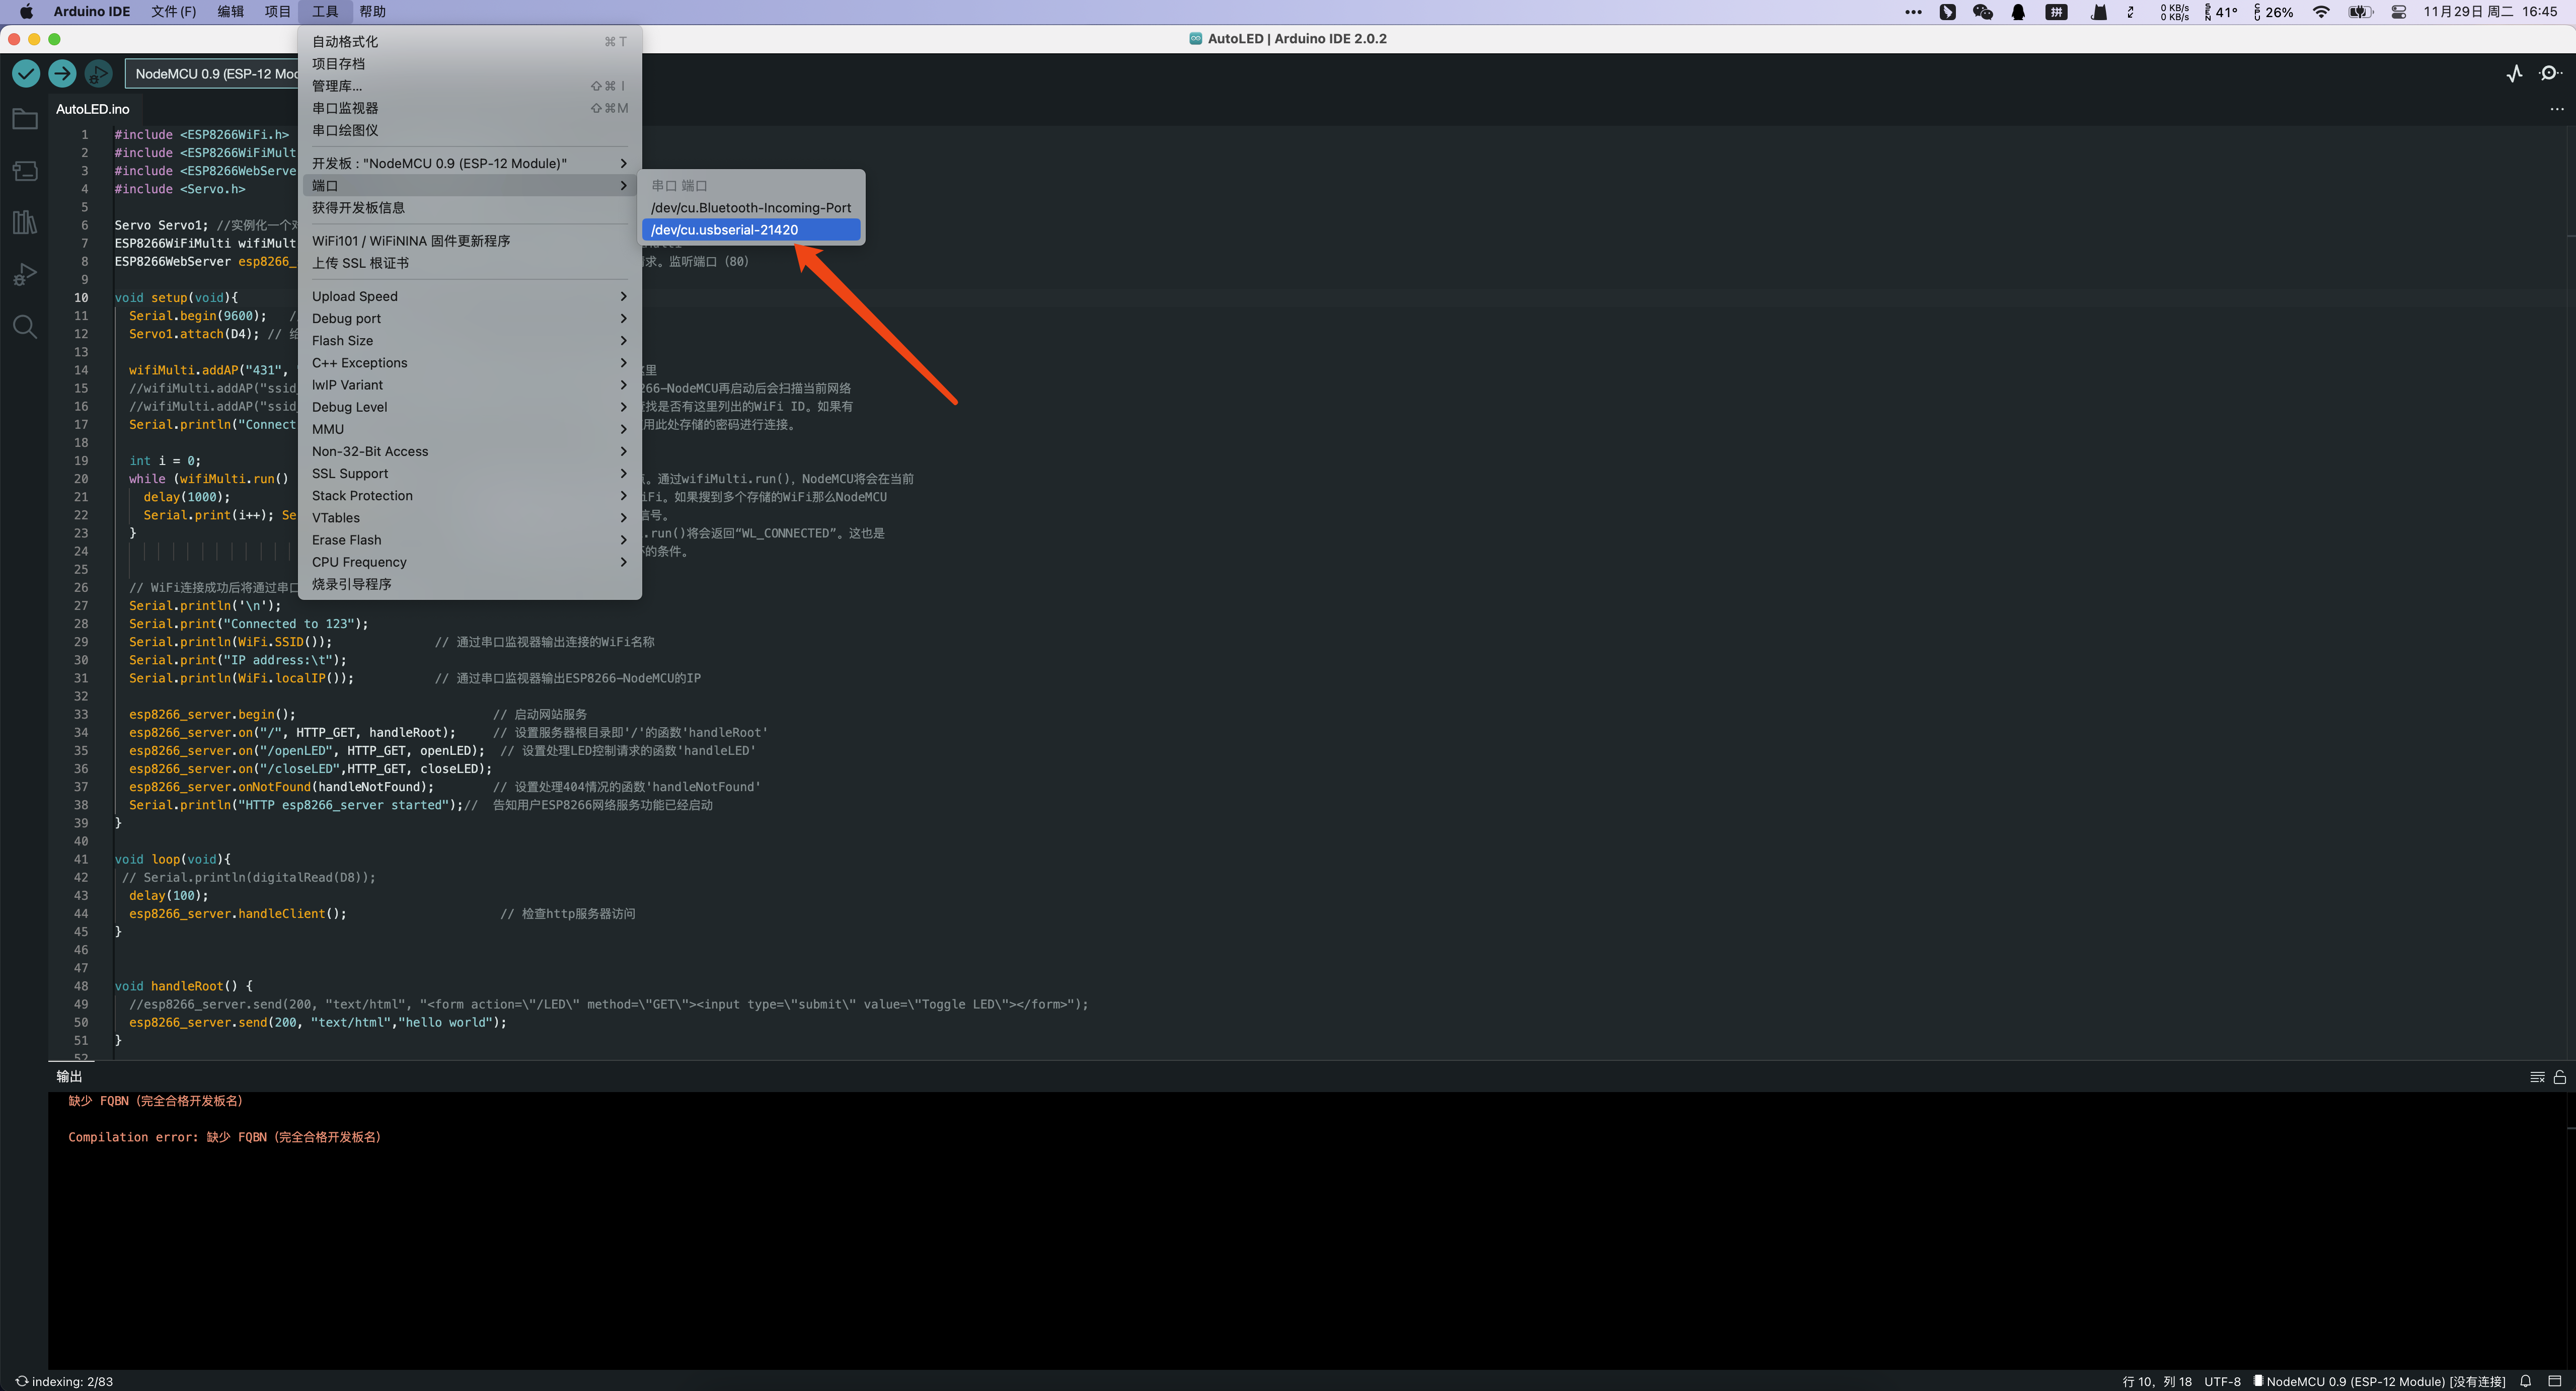The width and height of the screenshot is (2576, 1391).
Task: Click the battery icon in menu bar
Action: pos(2360,12)
